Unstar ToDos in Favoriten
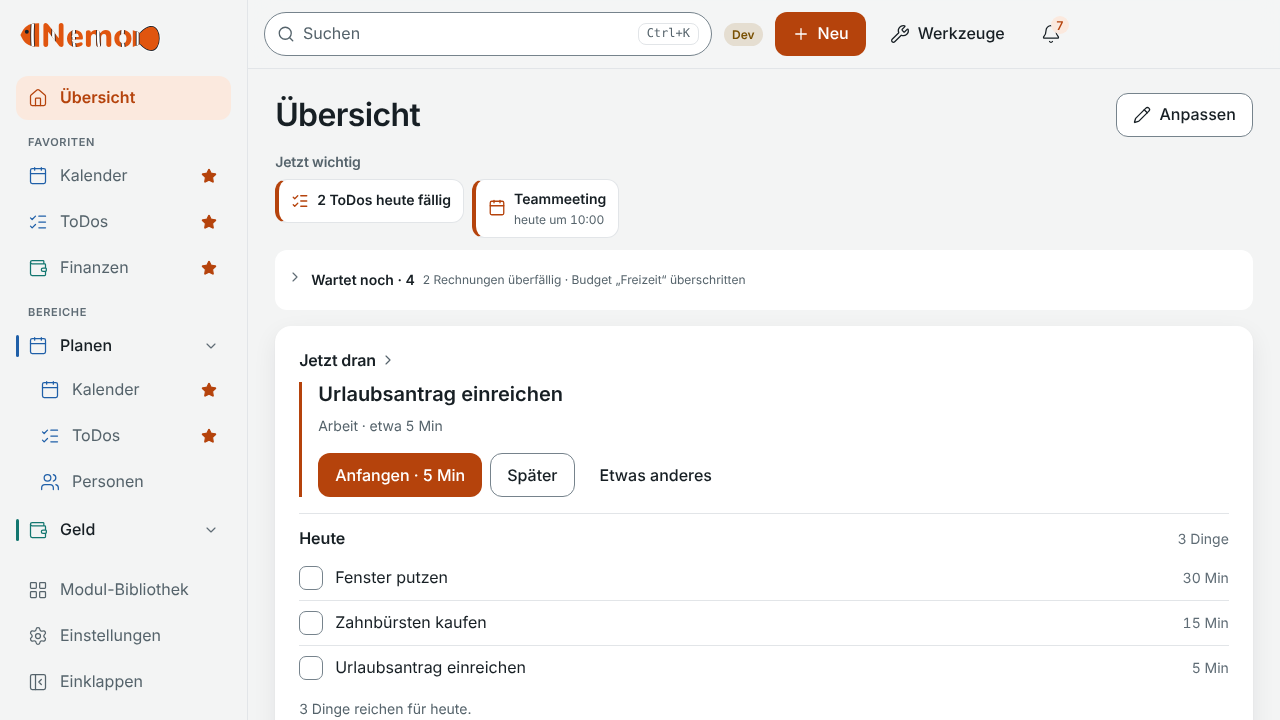 click(209, 222)
